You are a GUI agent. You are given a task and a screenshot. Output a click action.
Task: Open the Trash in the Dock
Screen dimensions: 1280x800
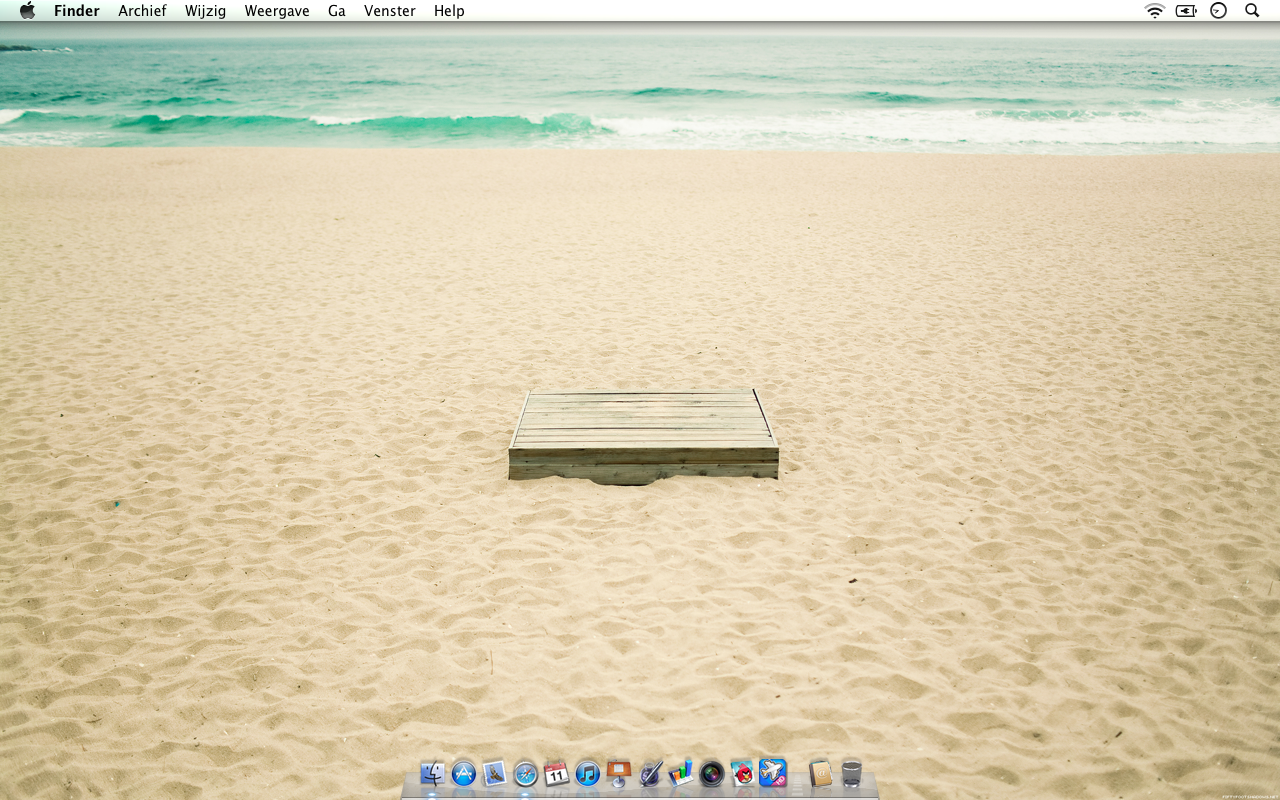click(x=851, y=774)
